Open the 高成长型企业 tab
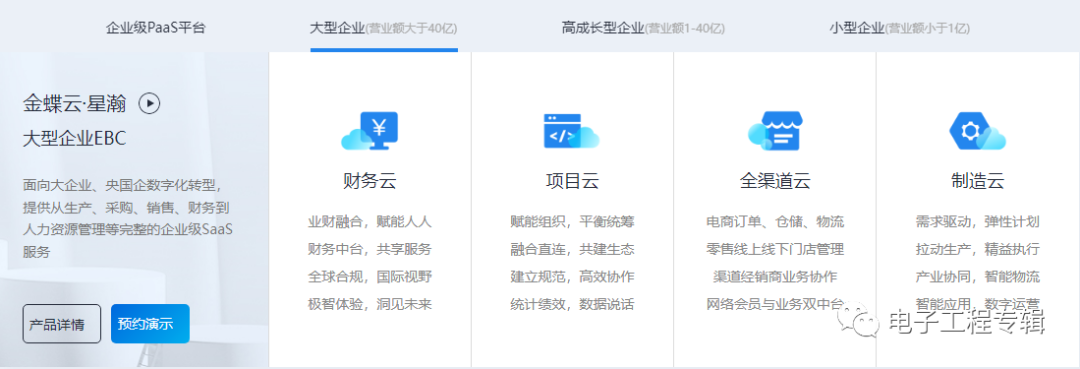 643,28
